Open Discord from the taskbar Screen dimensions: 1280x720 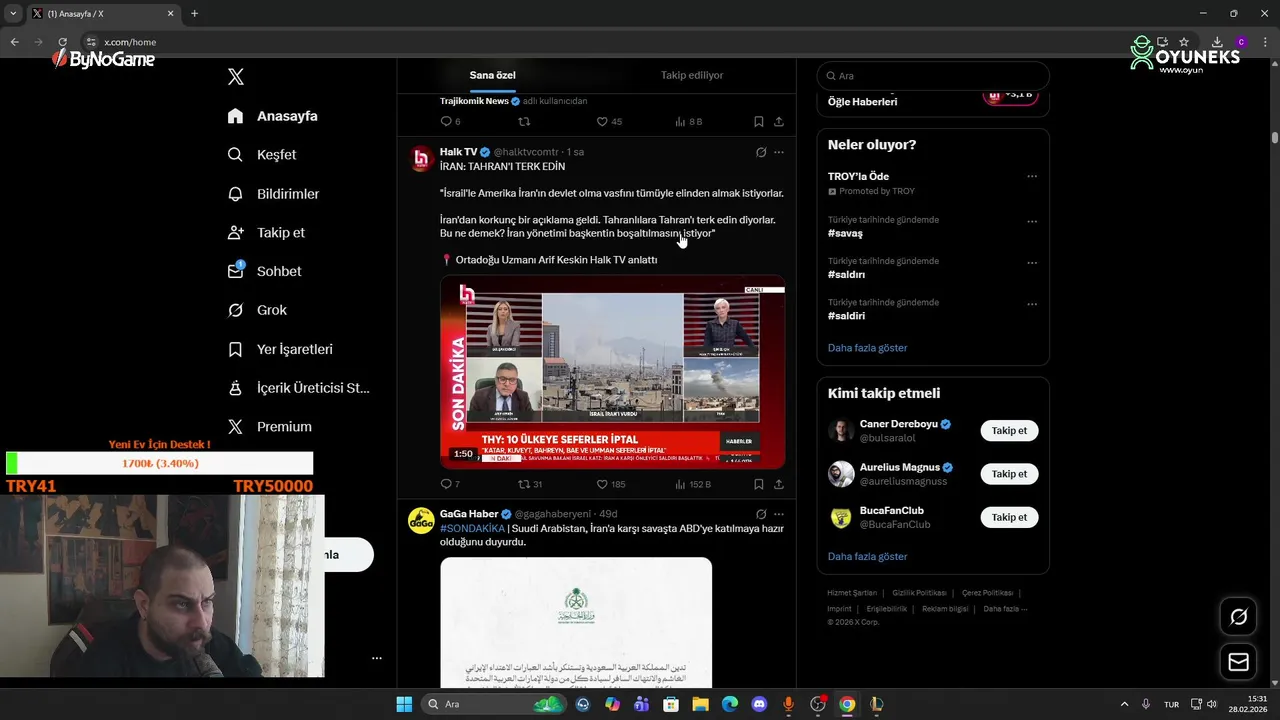(759, 704)
